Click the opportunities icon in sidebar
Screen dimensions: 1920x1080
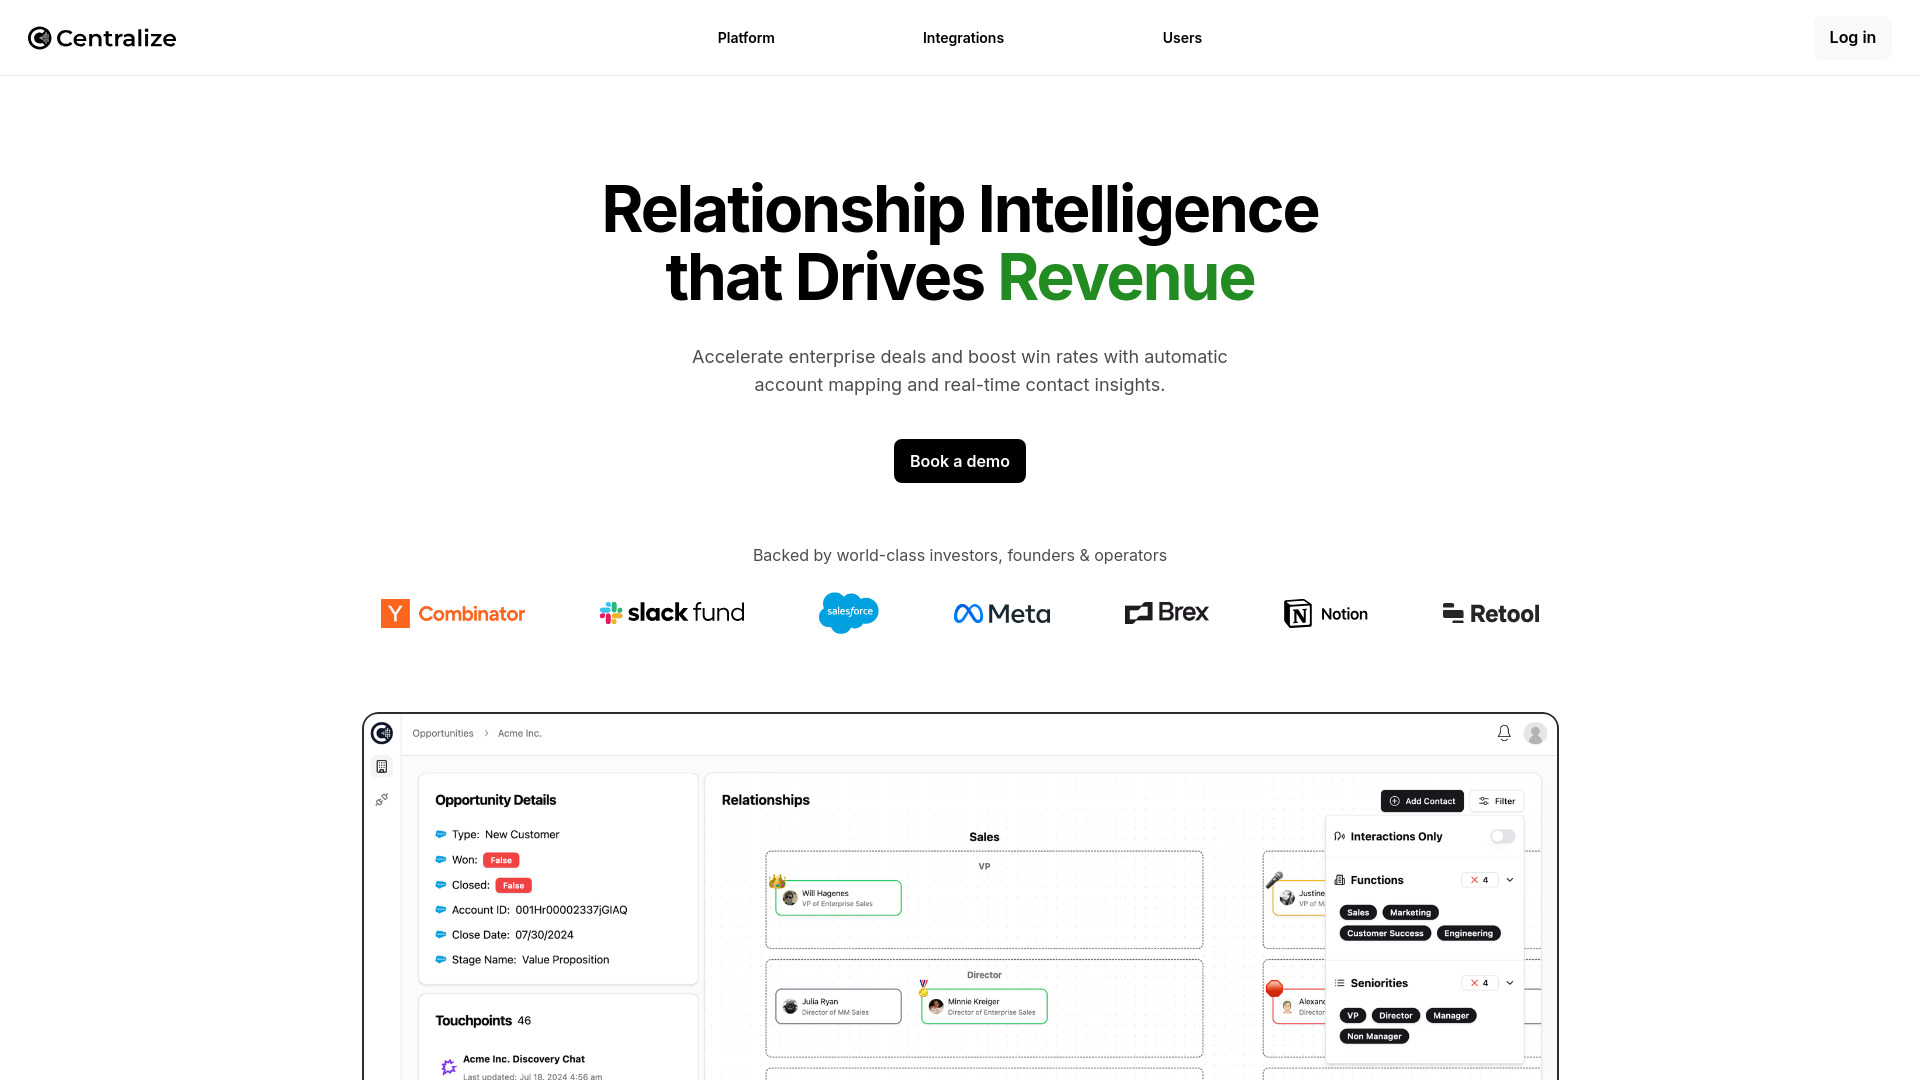coord(381,766)
